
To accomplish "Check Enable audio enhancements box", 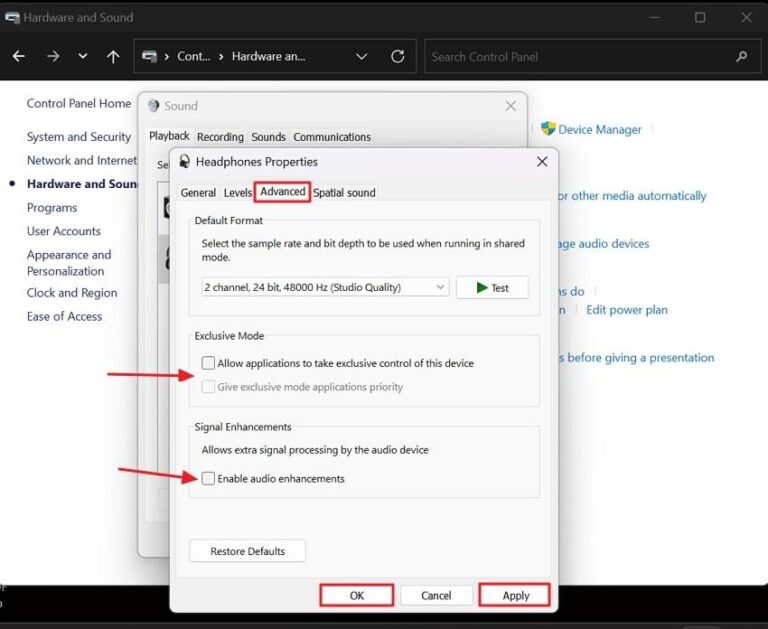I will click(x=208, y=479).
